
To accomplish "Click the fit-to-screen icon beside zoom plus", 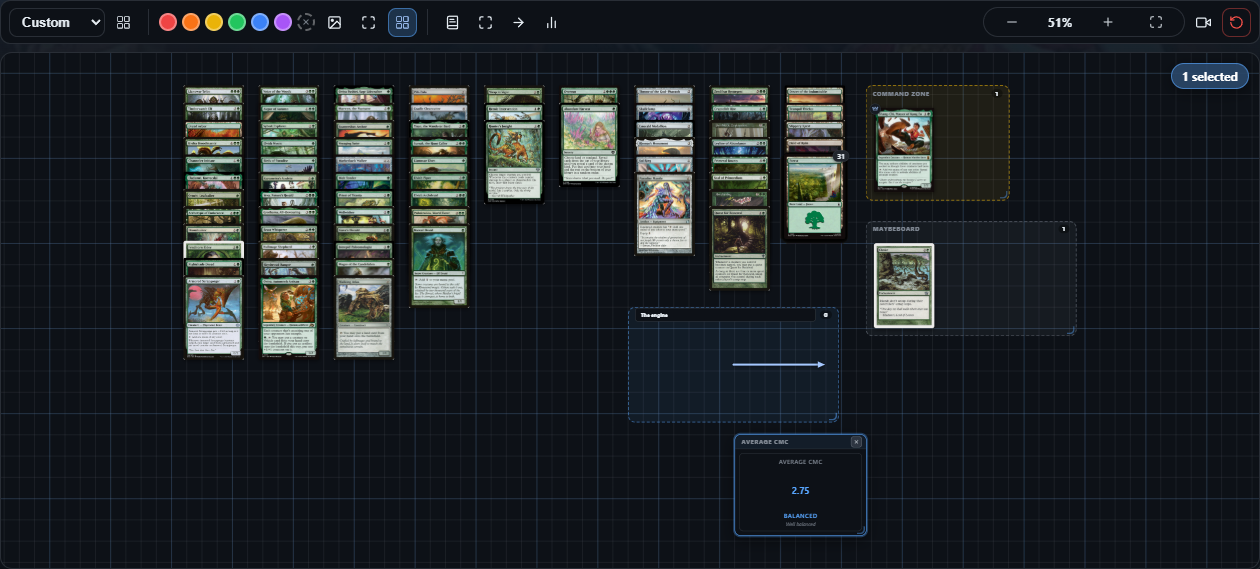I will point(1156,22).
